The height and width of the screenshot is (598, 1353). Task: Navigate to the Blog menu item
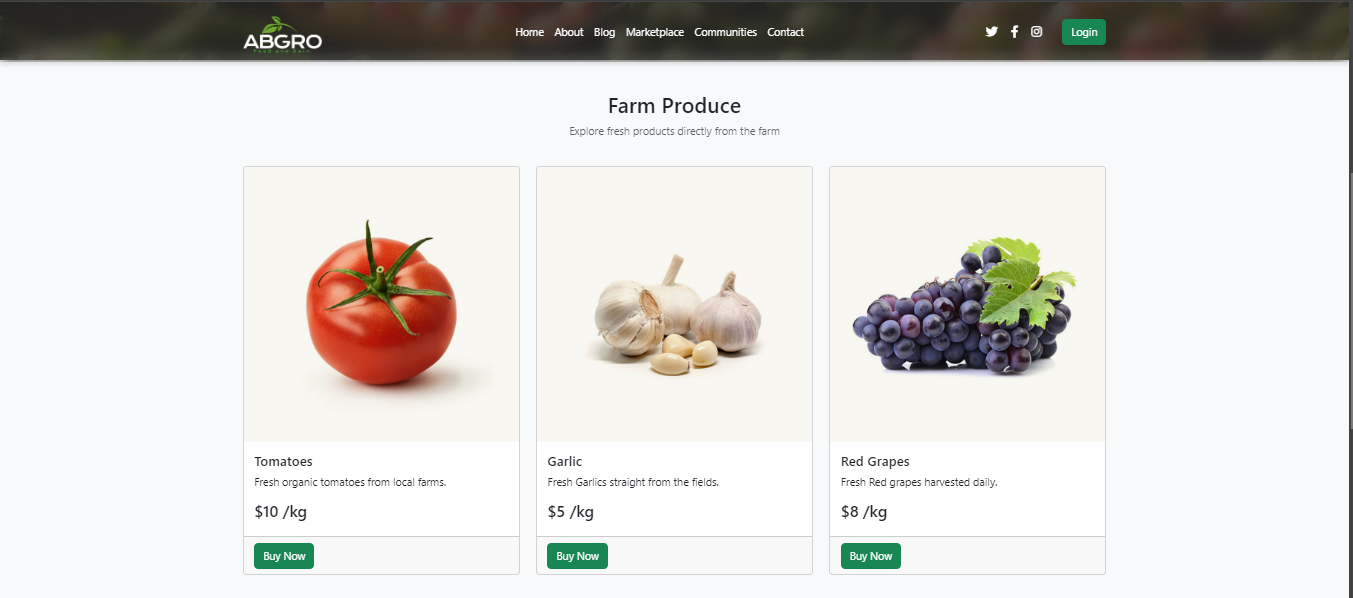[604, 32]
